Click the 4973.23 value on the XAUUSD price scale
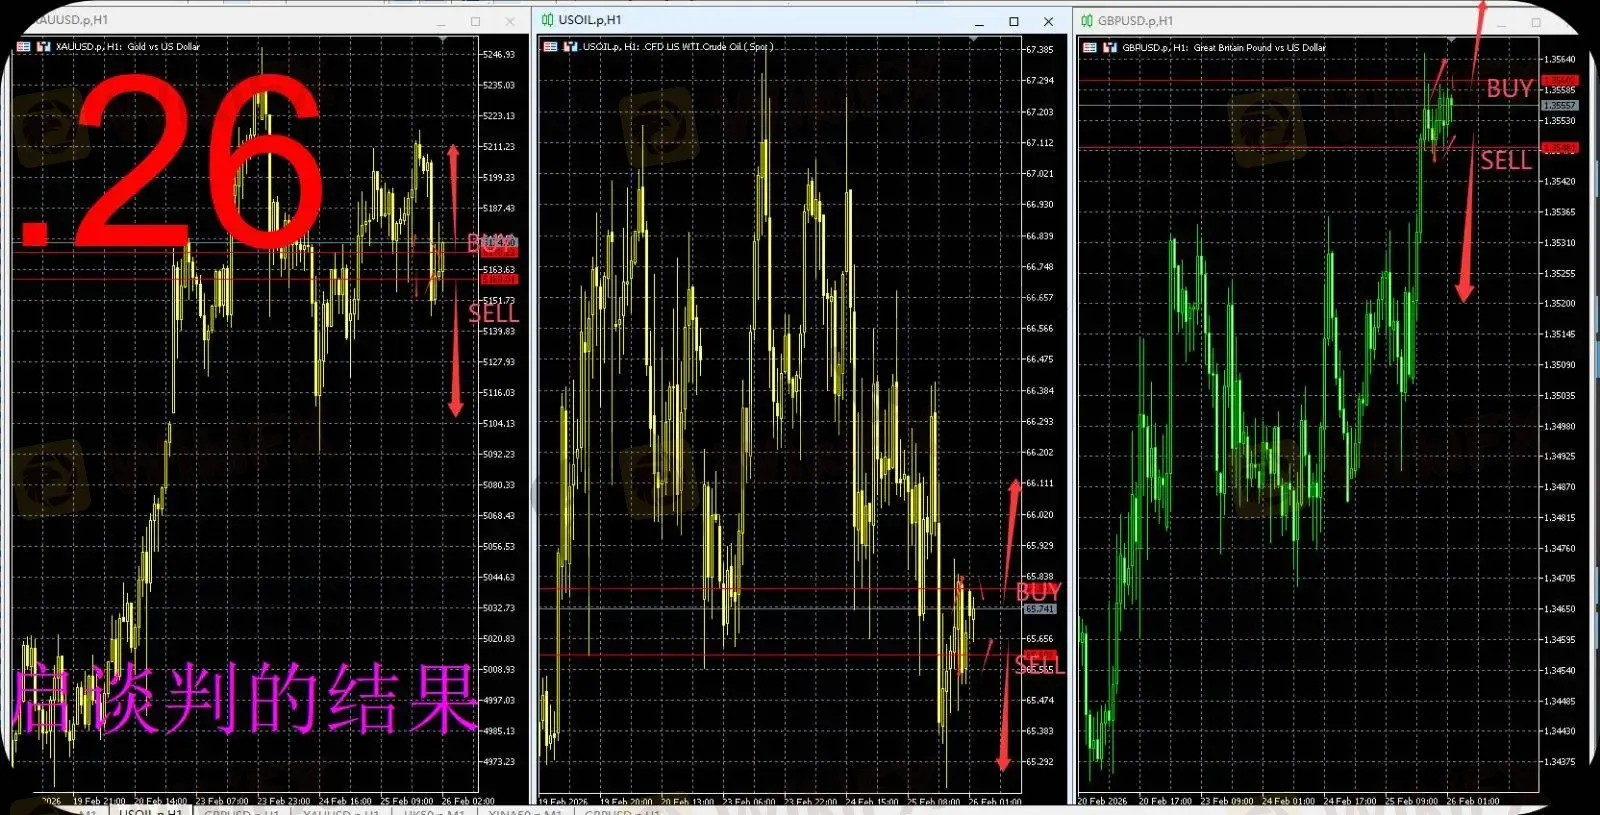Viewport: 1600px width, 815px height. click(x=498, y=762)
